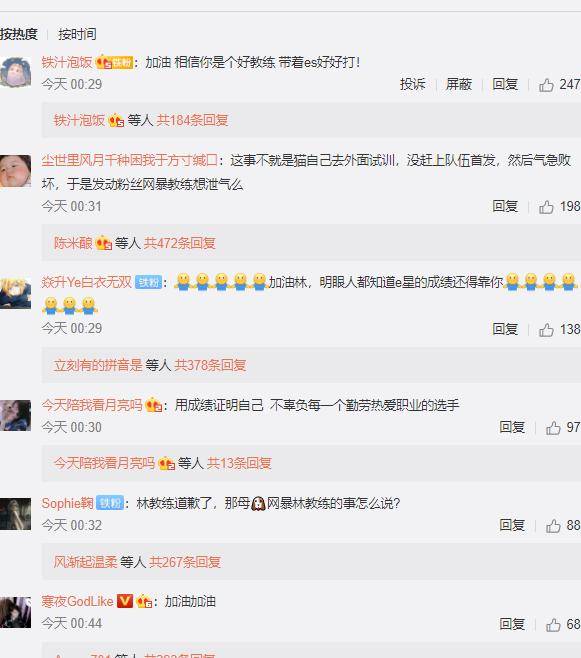Open username 尘世里风月千种困我于方寸城口
Screen dimensions: 581x658
point(129,160)
